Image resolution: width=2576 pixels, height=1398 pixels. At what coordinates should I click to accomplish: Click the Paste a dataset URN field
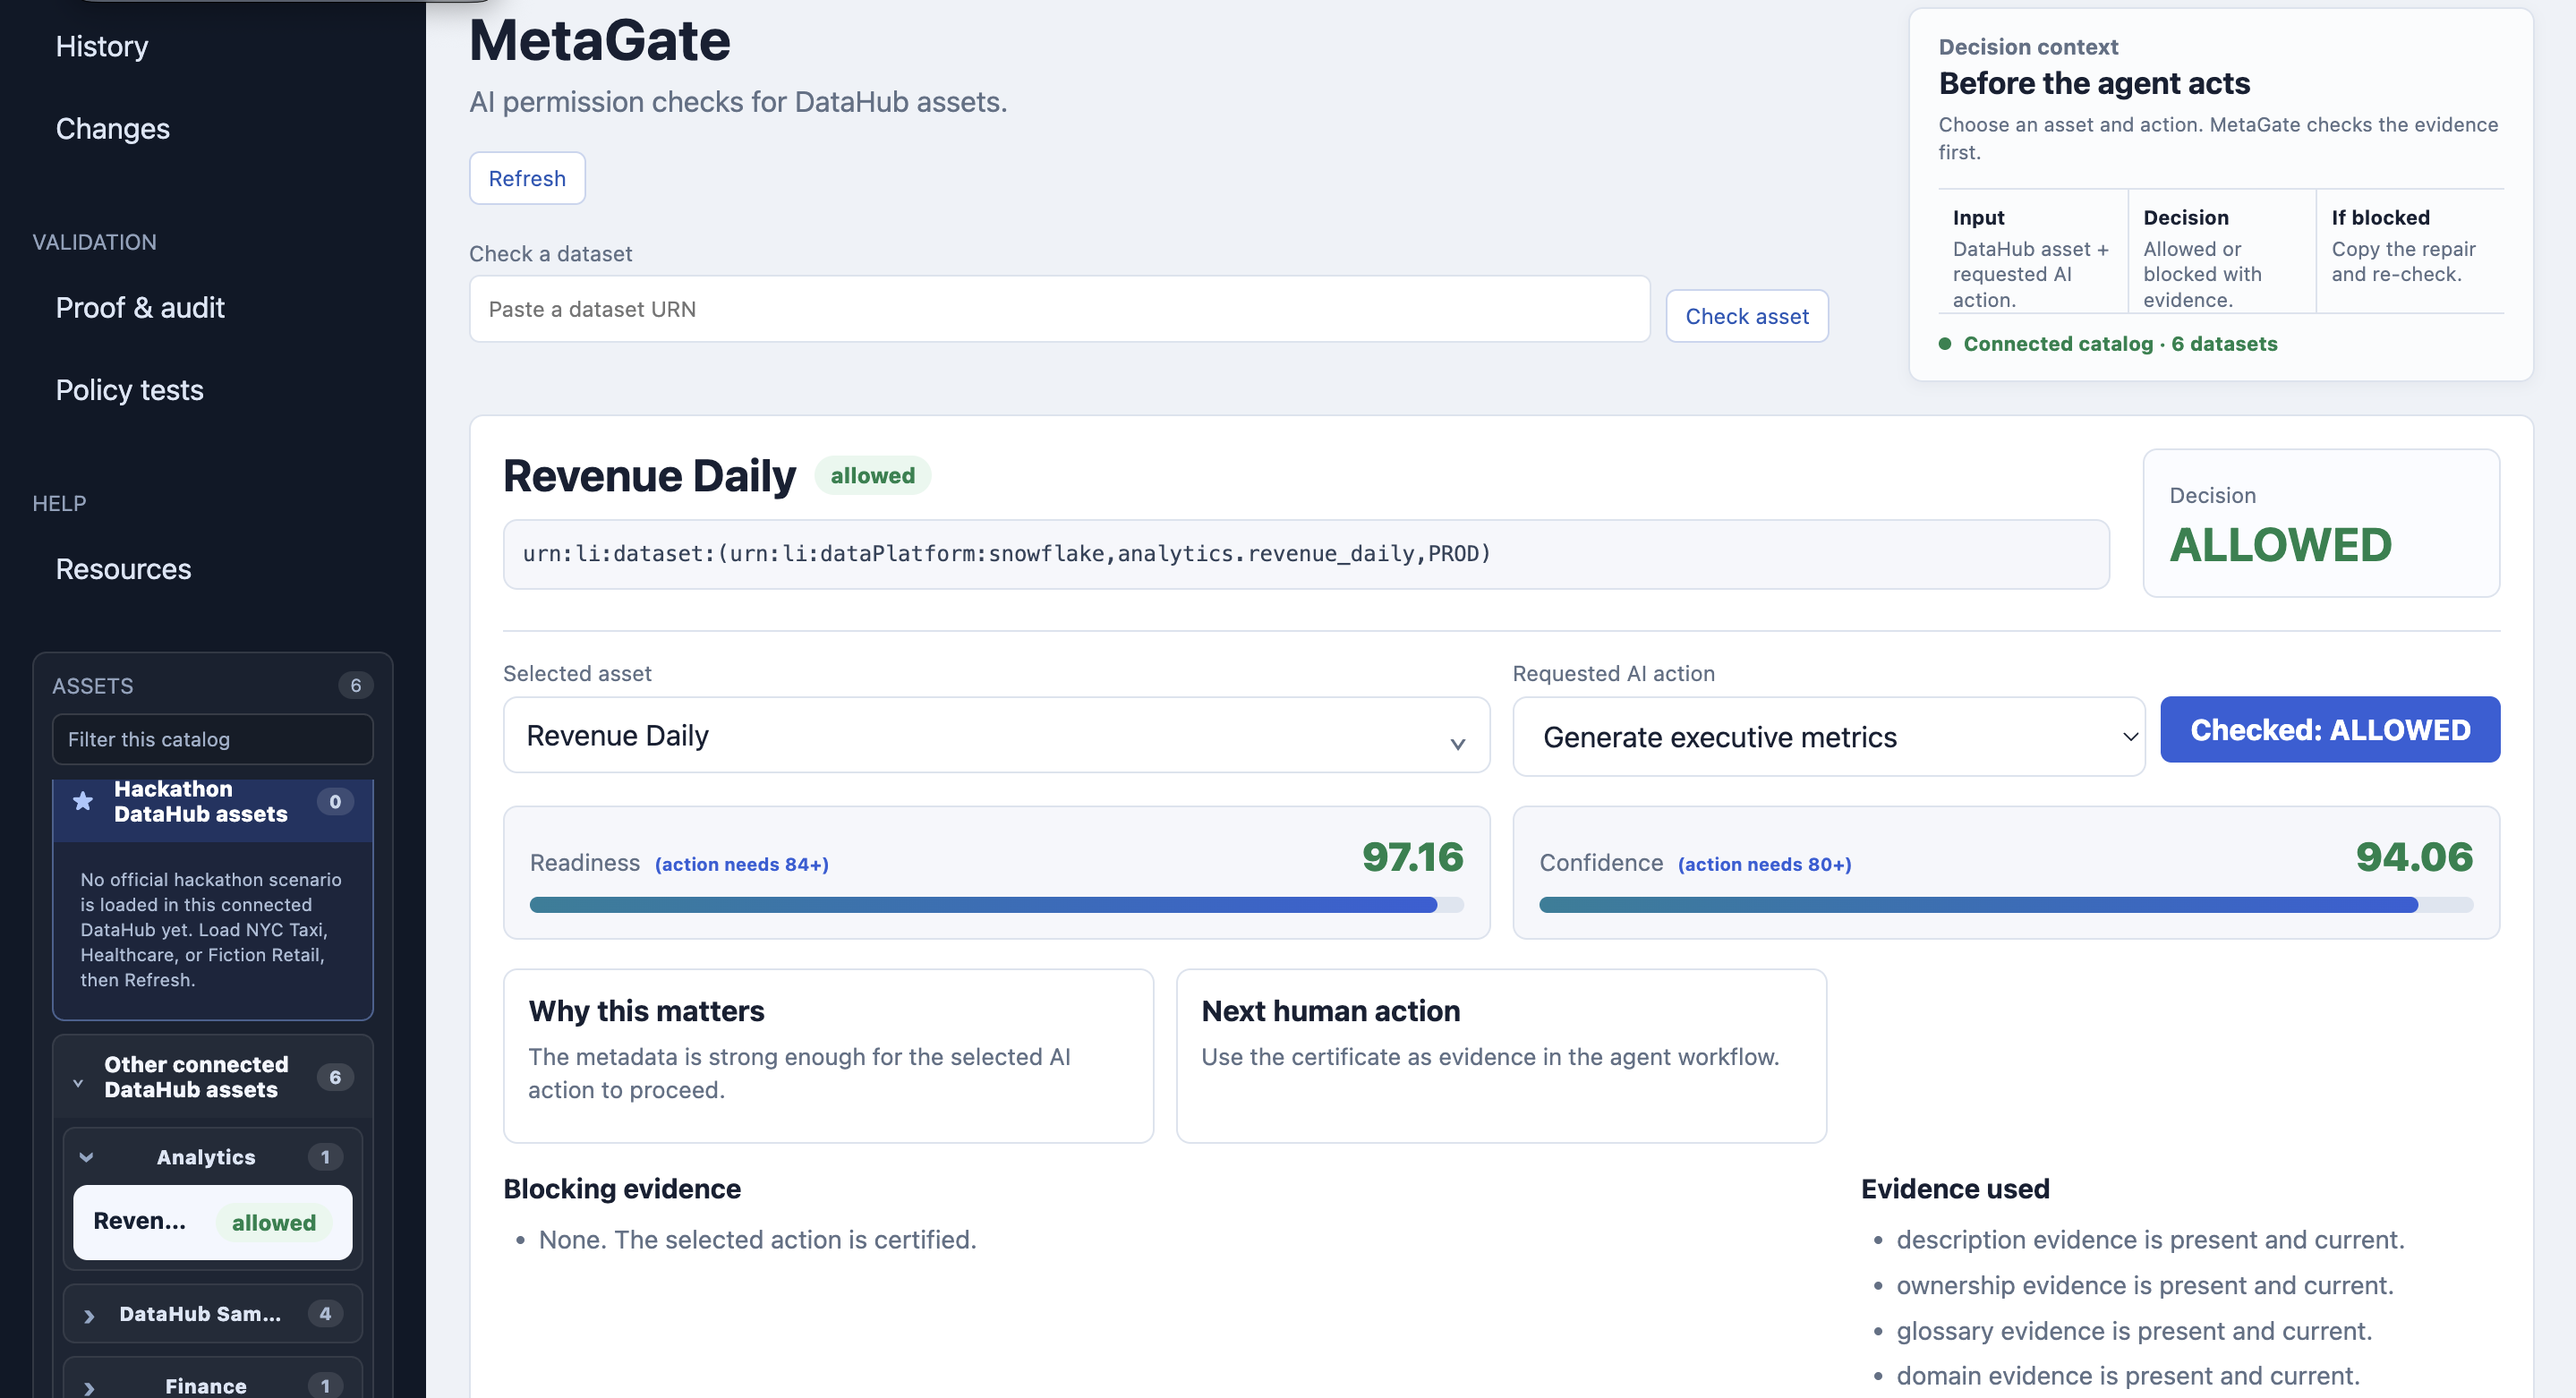[x=1059, y=309]
